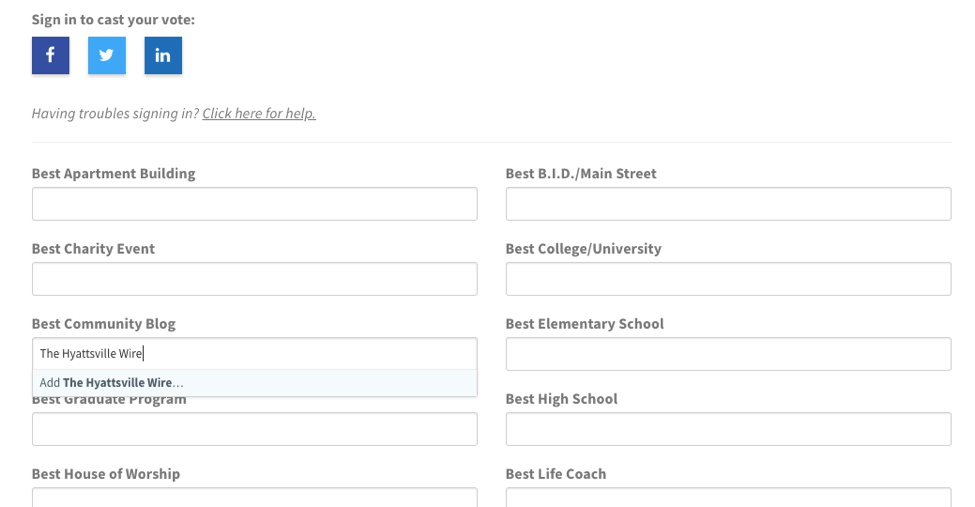975x507 pixels.
Task: Click the Best High School label
Action: (x=561, y=399)
